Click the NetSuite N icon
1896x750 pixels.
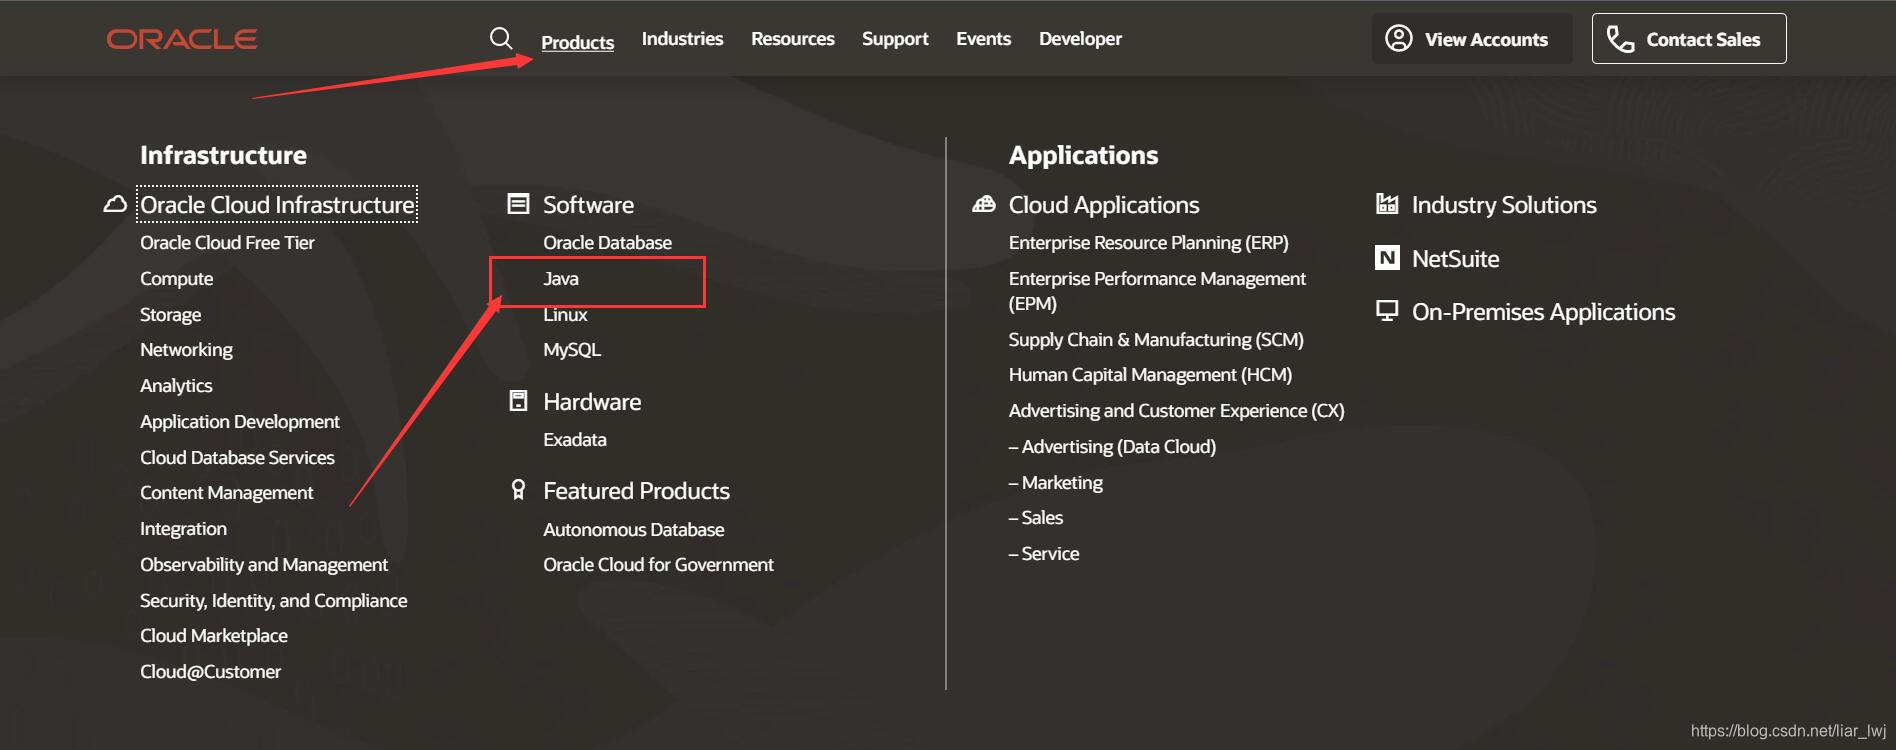coord(1387,258)
